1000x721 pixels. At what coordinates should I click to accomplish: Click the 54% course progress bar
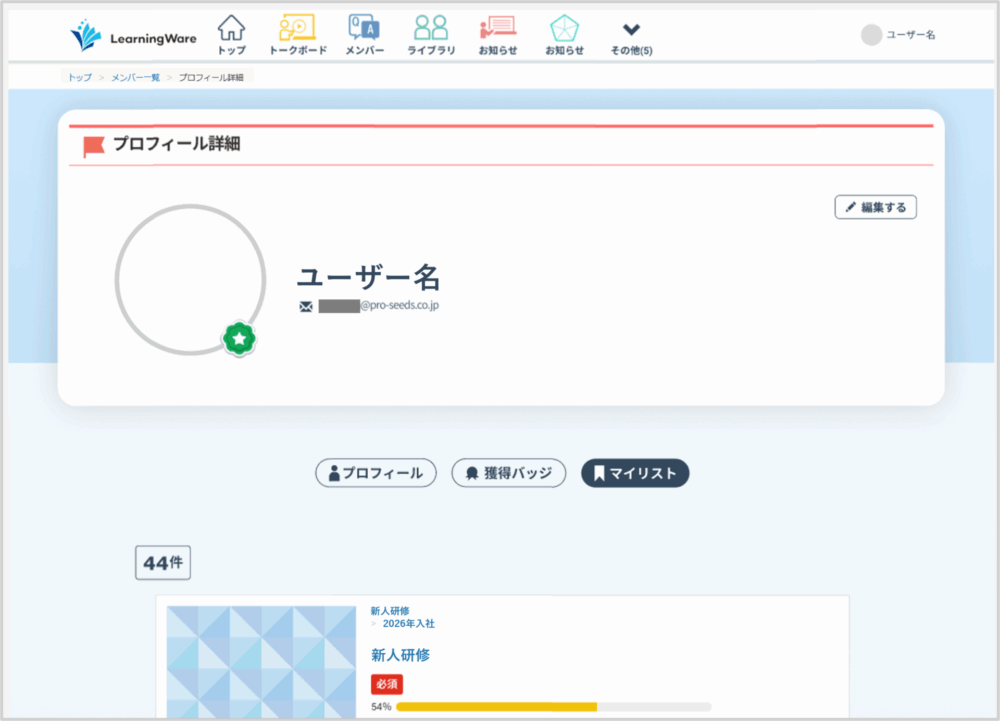pos(553,706)
